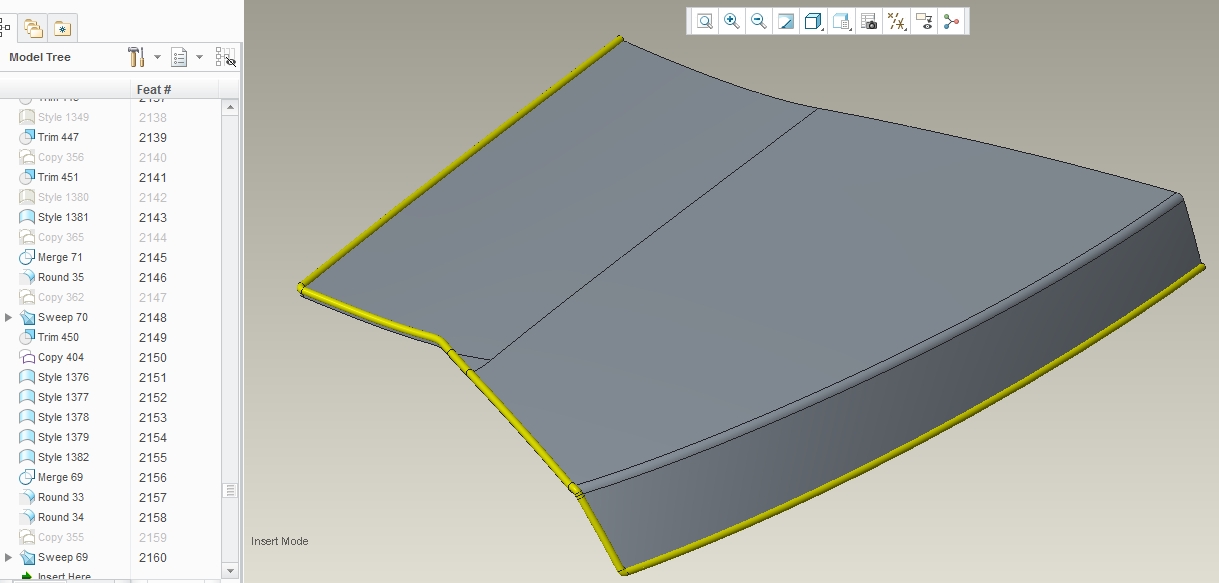The image size is (1219, 583).
Task: Select Trim 447 in the model tree
Action: click(58, 137)
